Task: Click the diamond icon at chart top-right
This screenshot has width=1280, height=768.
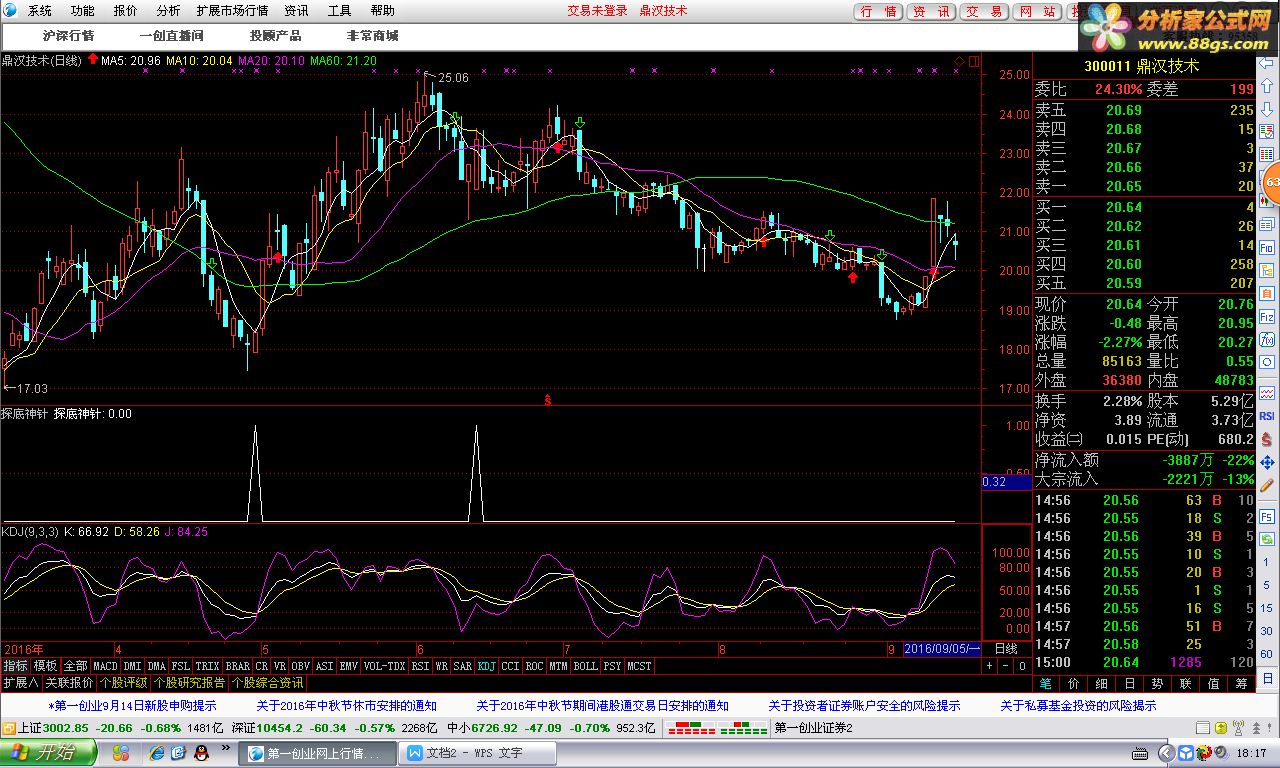Action: coord(959,62)
